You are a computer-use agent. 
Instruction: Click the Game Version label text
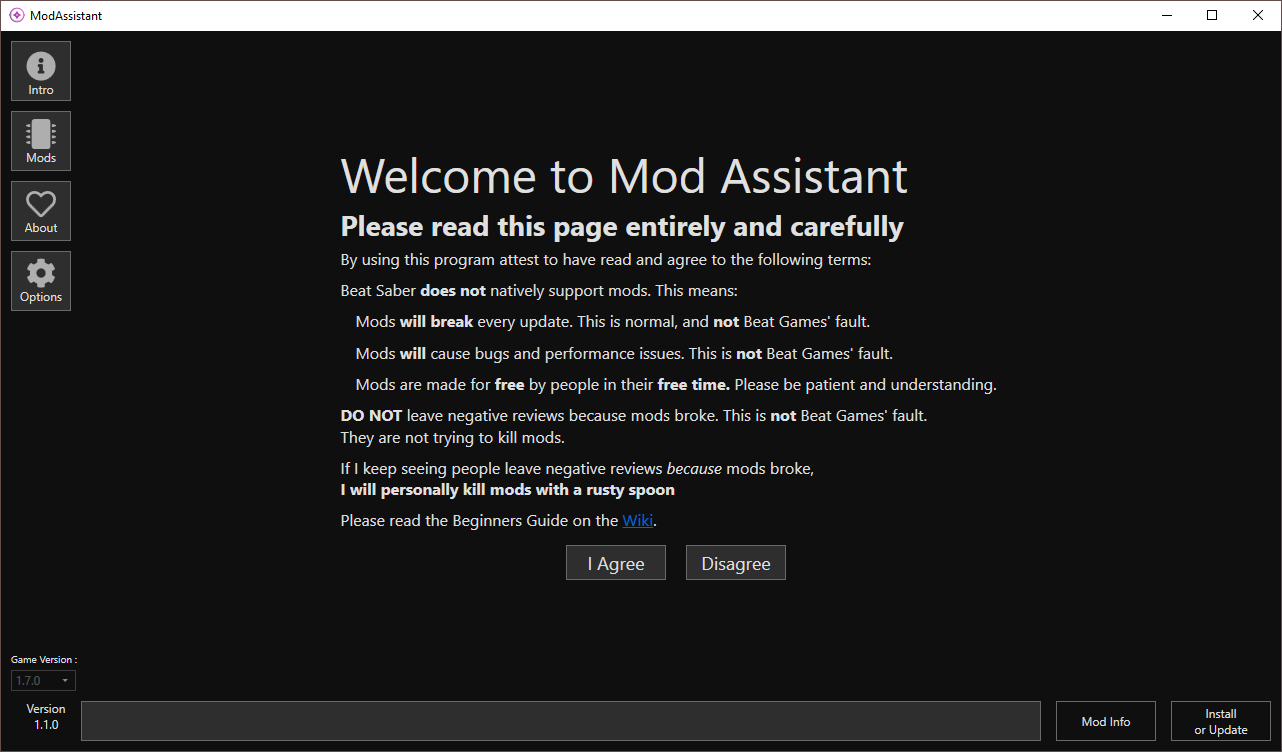coord(44,660)
